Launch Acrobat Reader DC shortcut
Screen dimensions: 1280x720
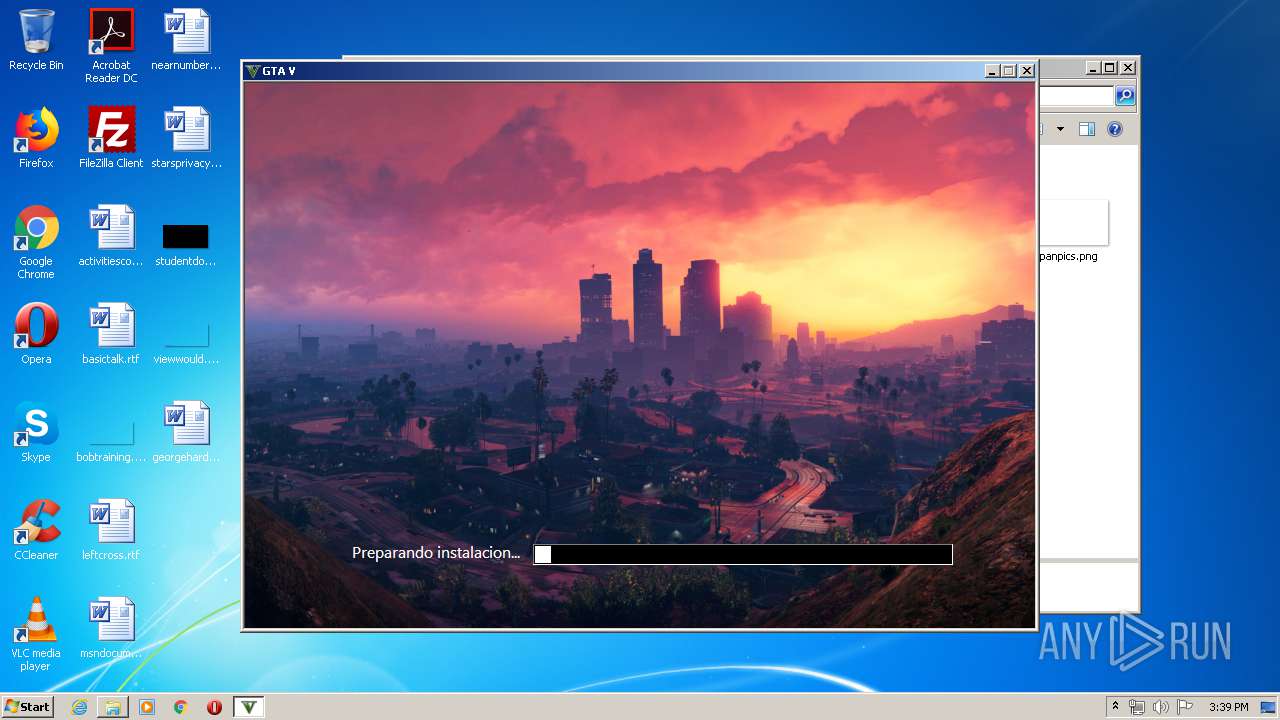click(x=111, y=46)
